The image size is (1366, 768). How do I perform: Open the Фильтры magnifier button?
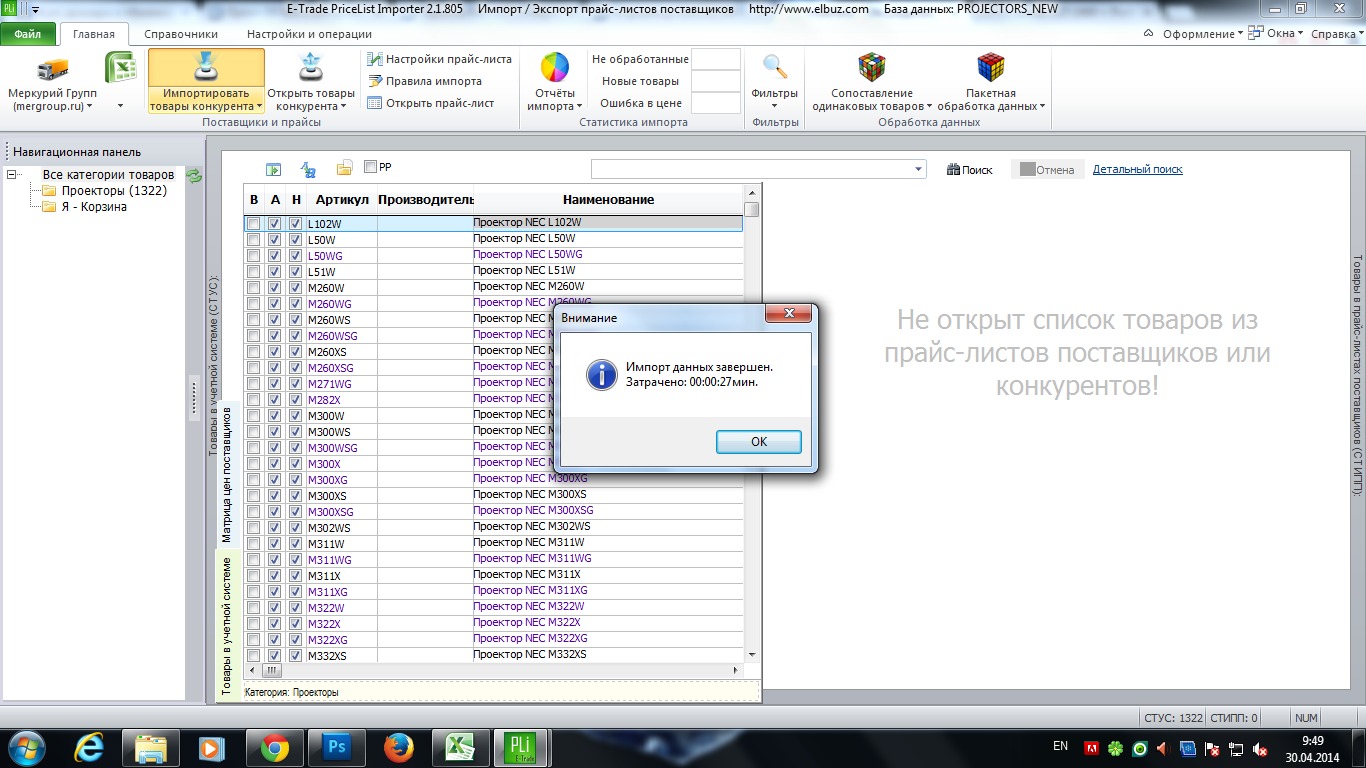(x=775, y=81)
